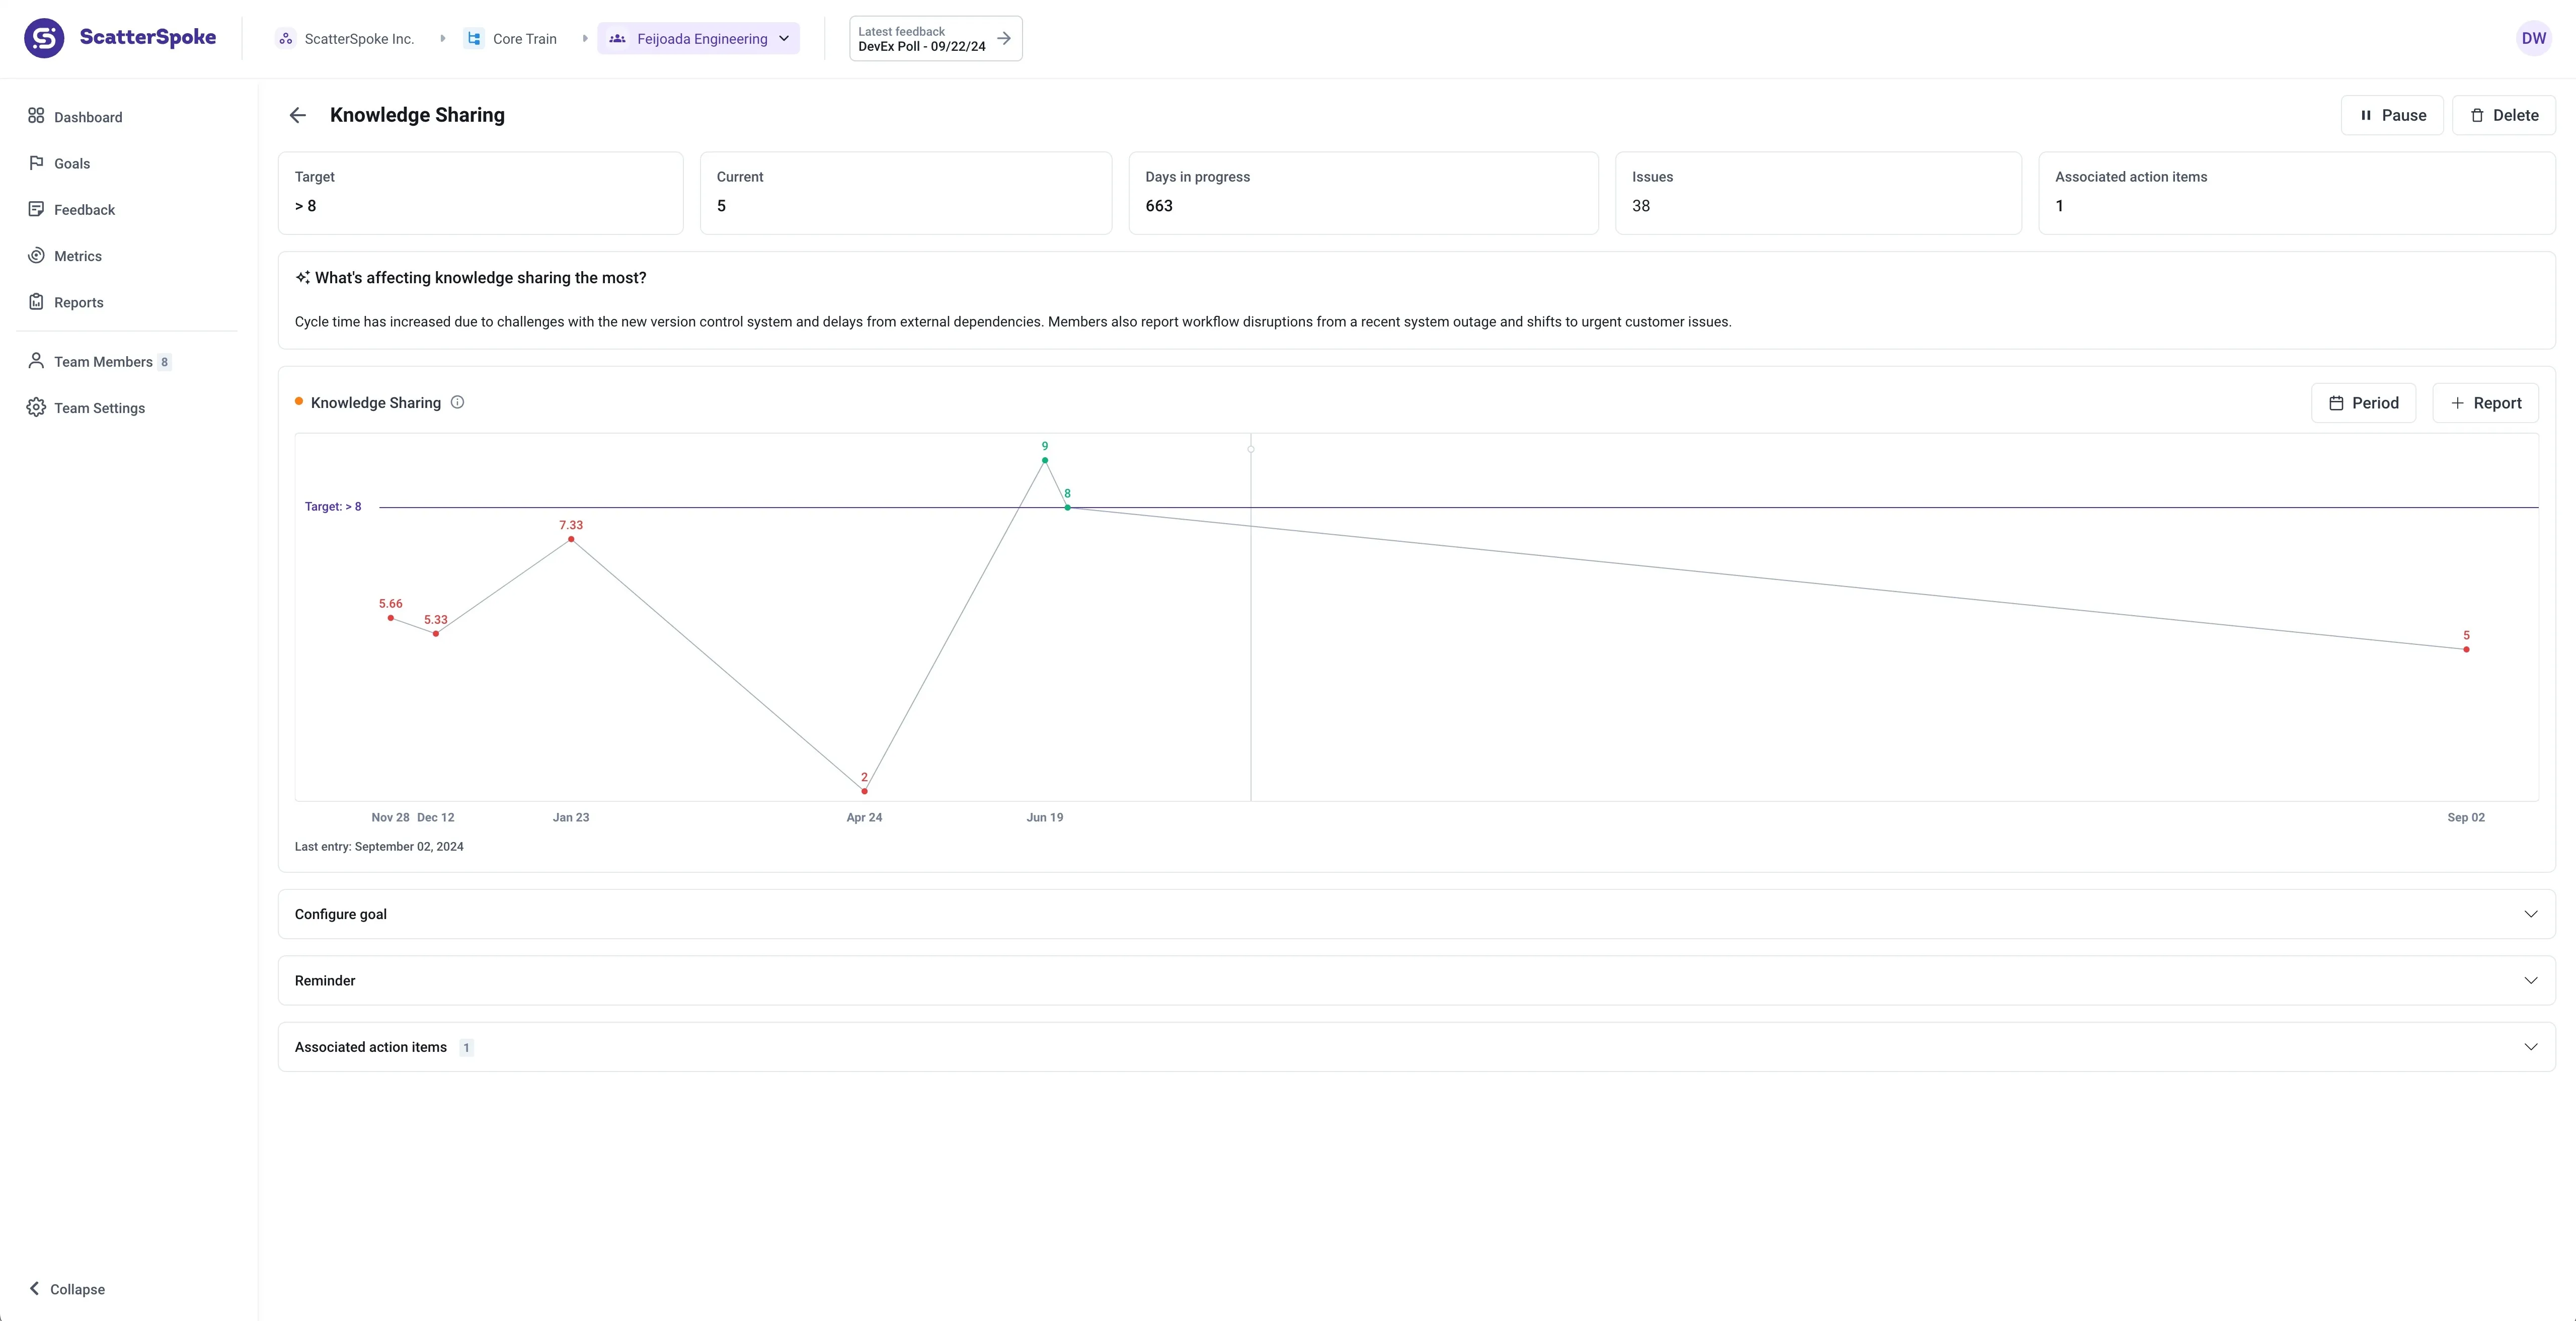Click the Feedback sidebar icon
The height and width of the screenshot is (1321, 2576).
(x=36, y=209)
